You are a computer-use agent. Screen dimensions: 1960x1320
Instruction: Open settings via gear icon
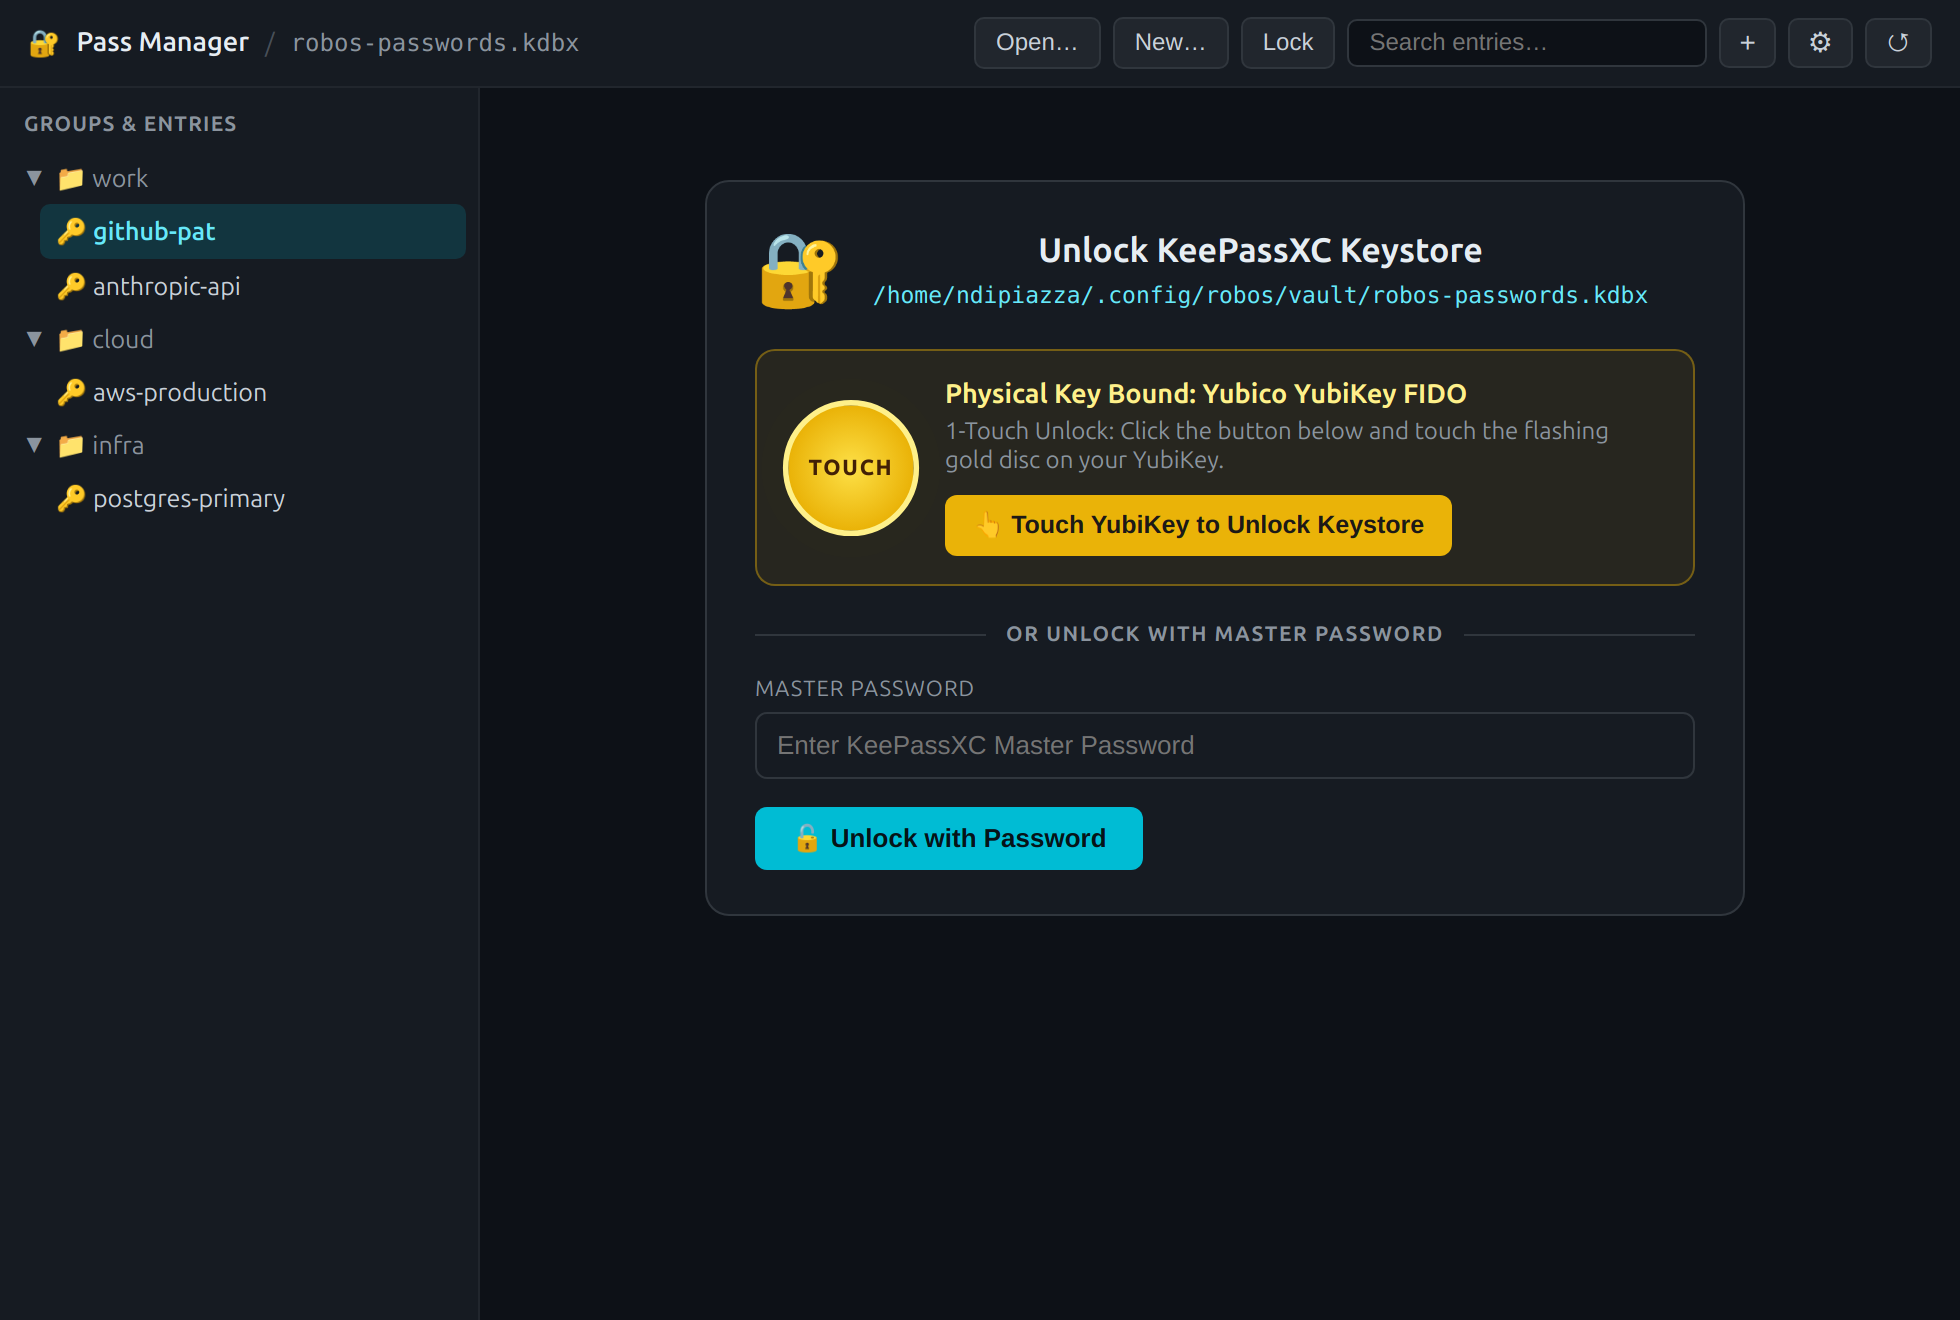1820,43
